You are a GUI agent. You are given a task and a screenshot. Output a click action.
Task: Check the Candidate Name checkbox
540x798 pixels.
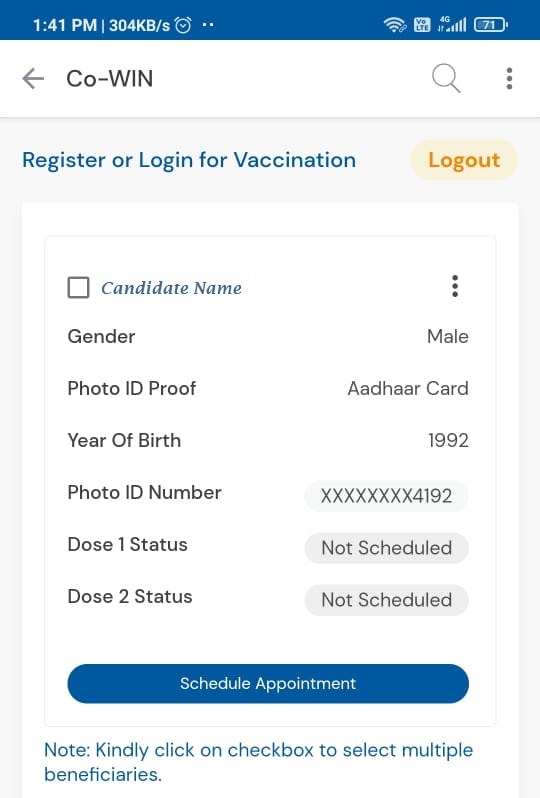click(78, 287)
